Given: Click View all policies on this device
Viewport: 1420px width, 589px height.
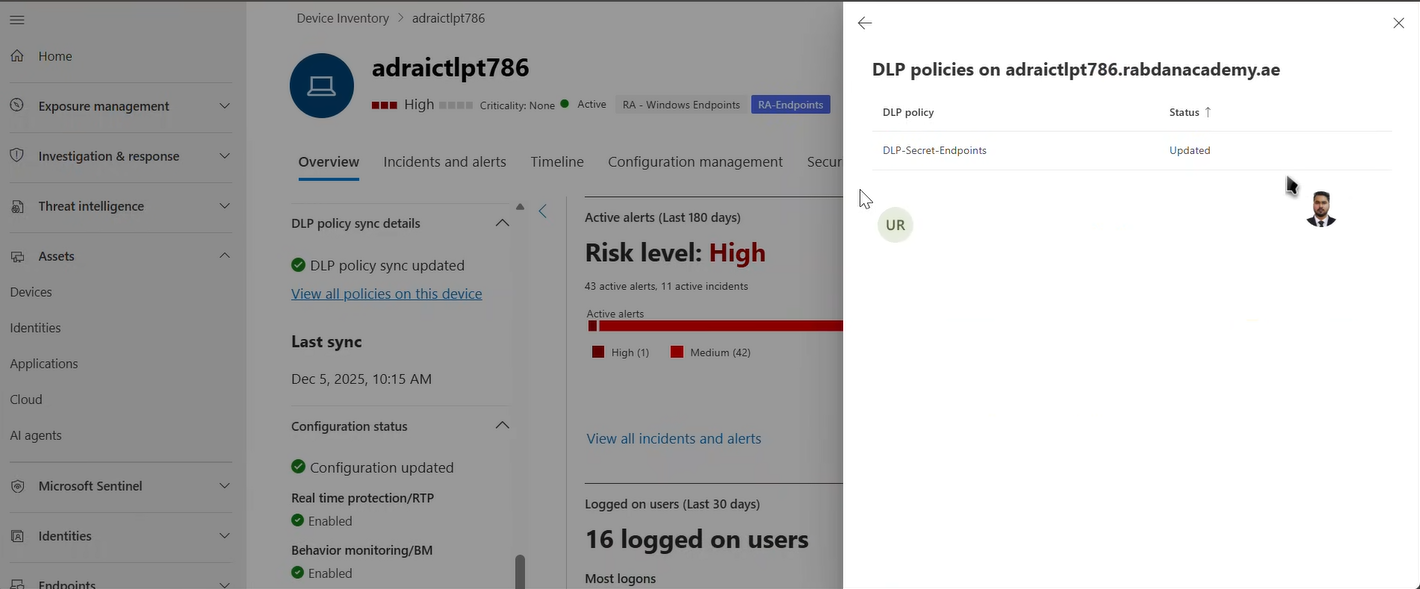Looking at the screenshot, I should 386,293.
